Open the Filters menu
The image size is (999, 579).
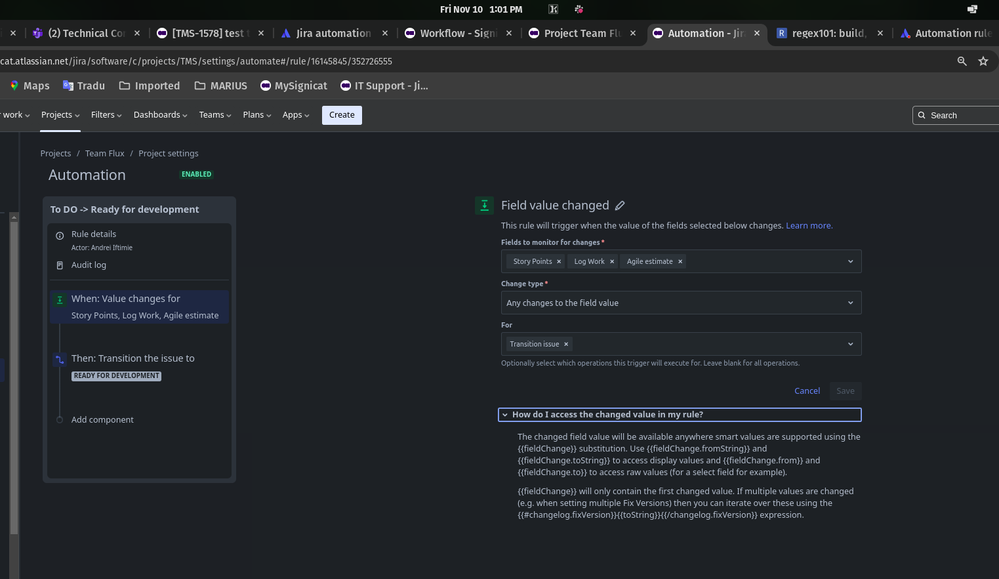106,115
